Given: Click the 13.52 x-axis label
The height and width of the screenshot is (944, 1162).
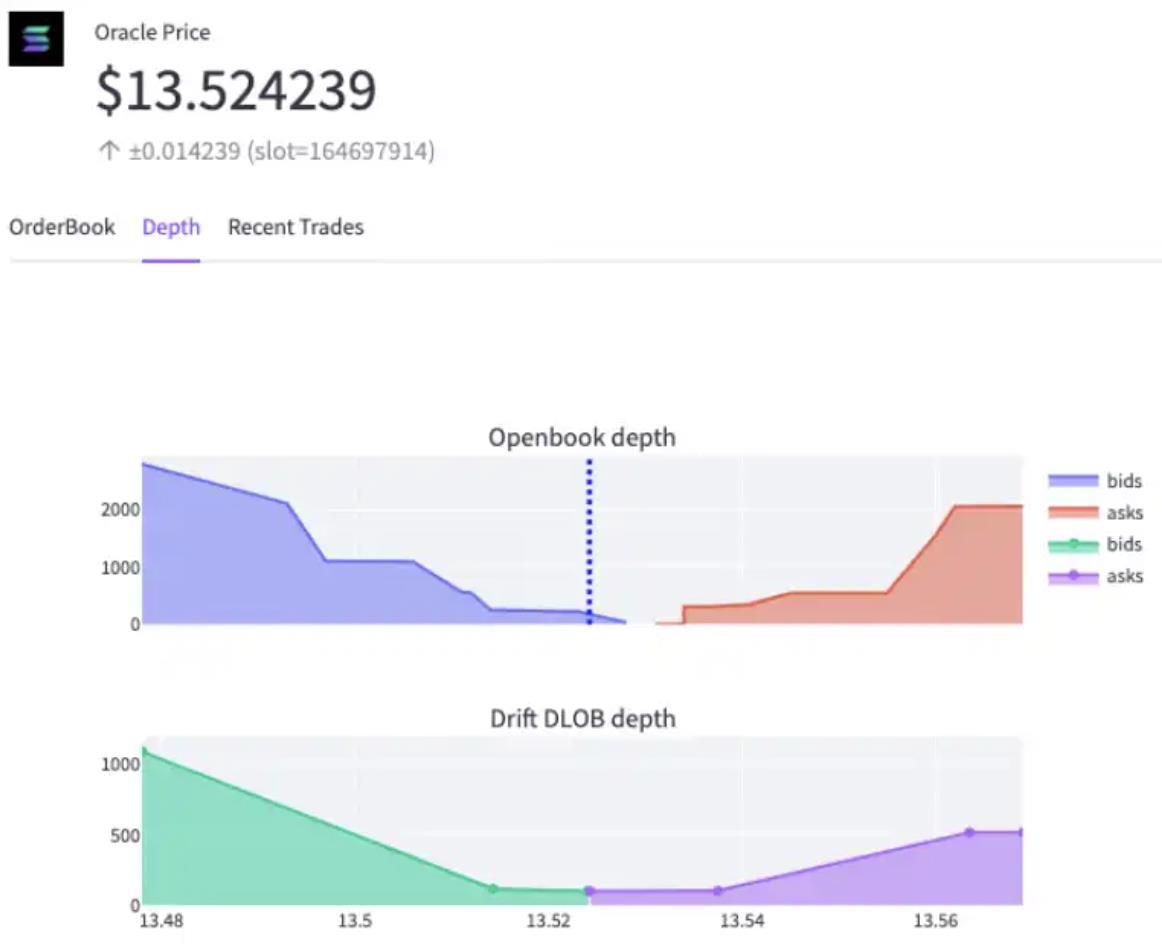Looking at the screenshot, I should coord(549,921).
